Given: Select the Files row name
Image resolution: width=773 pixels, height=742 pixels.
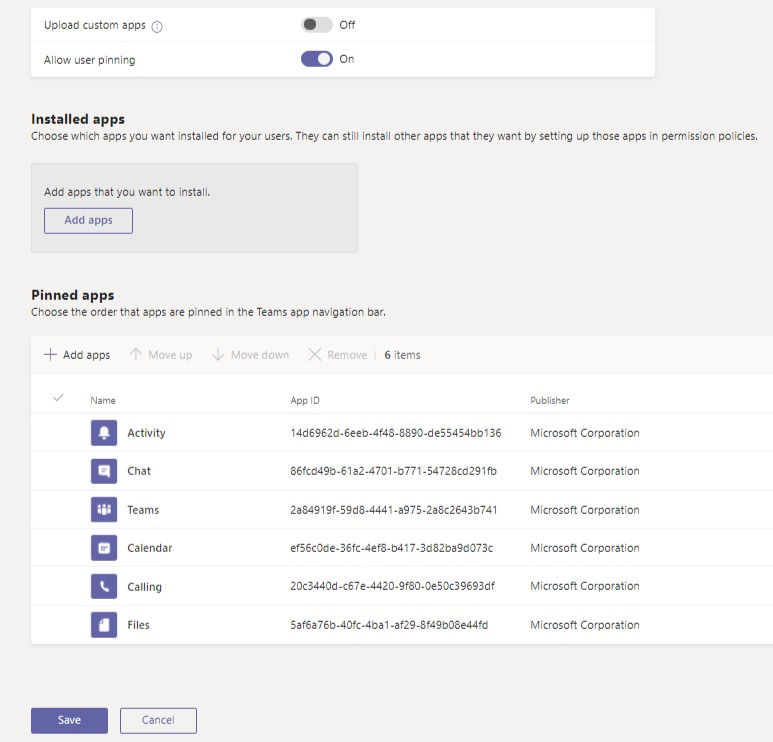Looking at the screenshot, I should (138, 625).
